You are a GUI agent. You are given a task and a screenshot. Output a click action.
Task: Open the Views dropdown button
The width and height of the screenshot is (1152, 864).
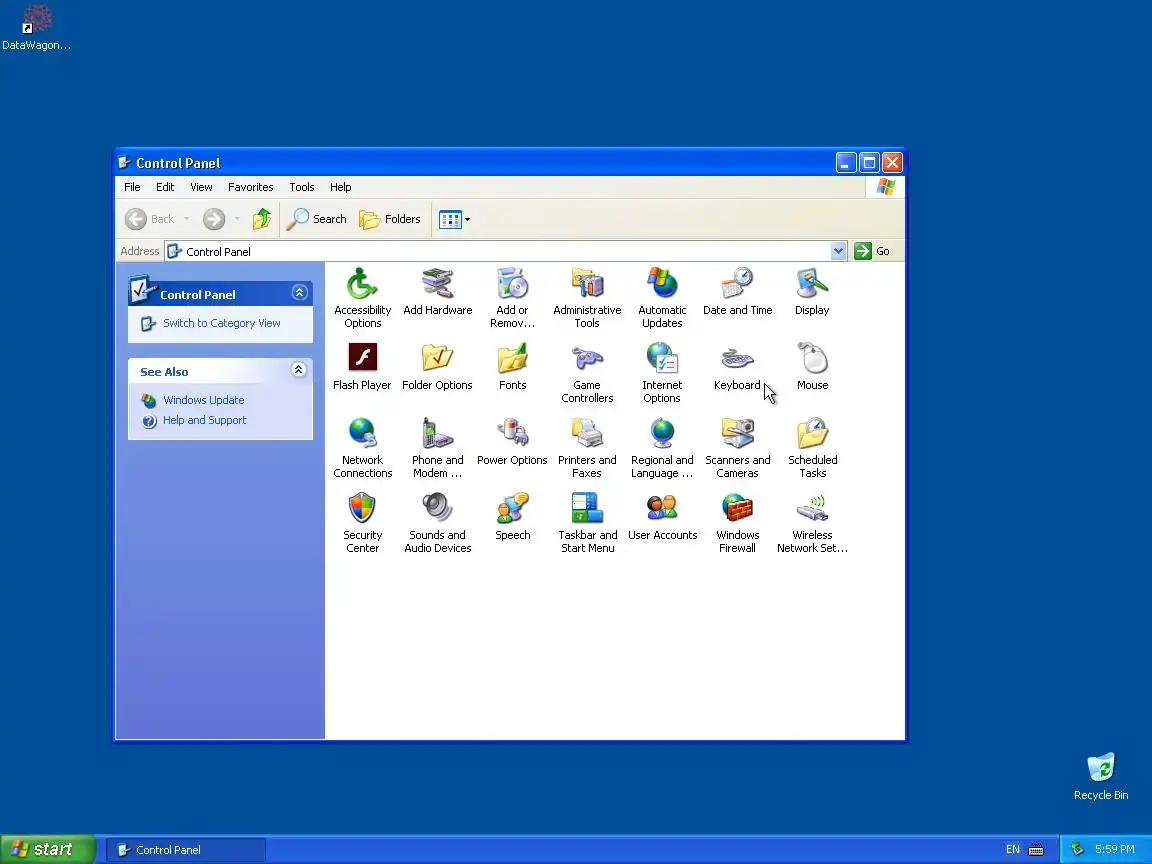[x=454, y=219]
